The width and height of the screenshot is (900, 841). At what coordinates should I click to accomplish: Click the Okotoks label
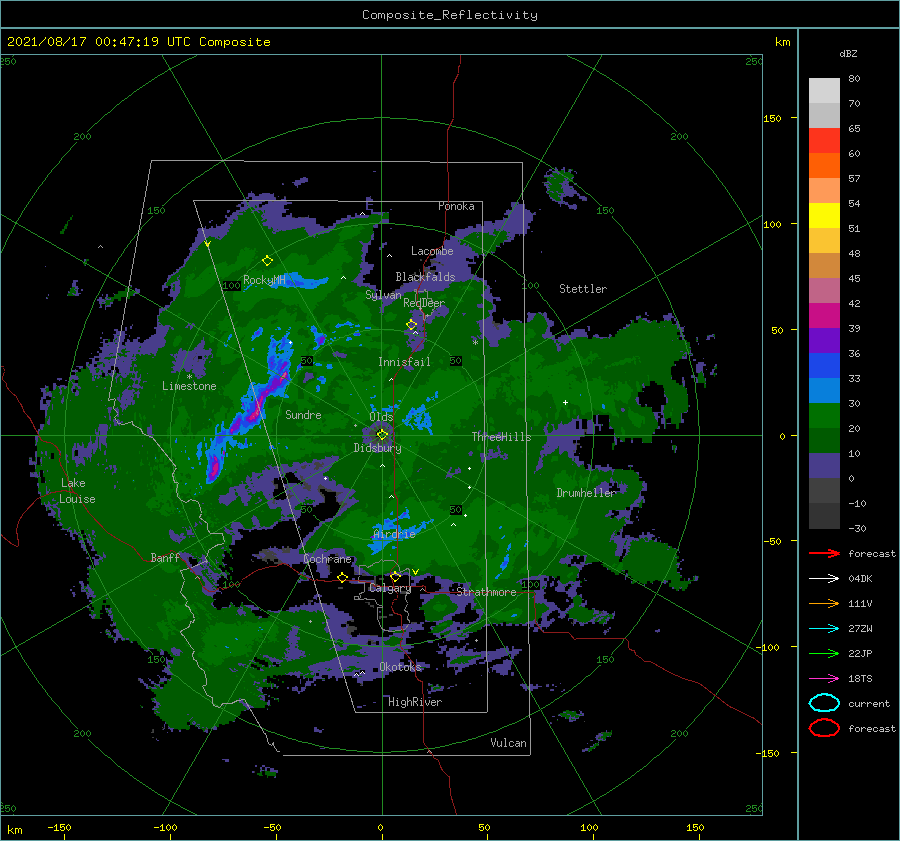point(400,666)
